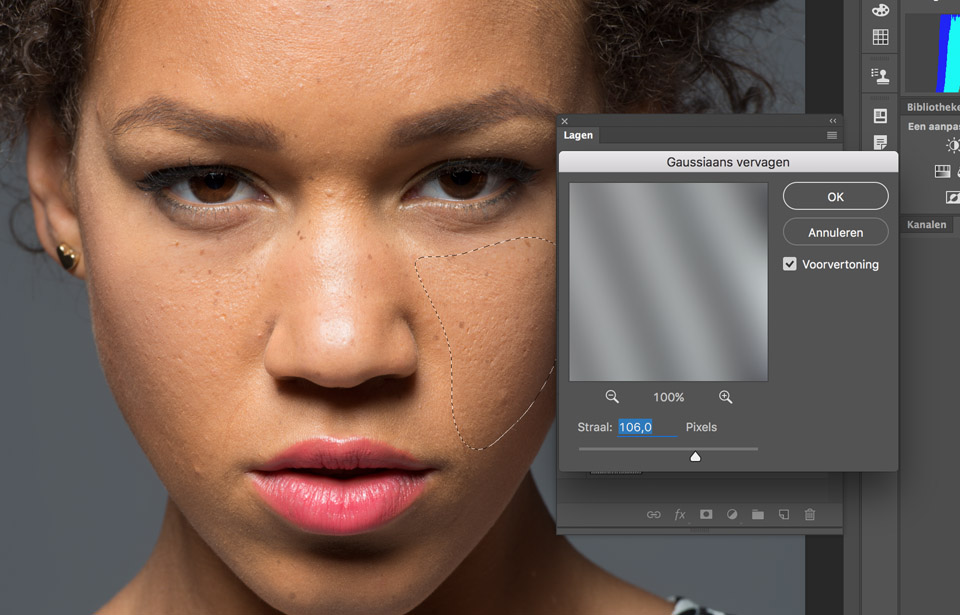This screenshot has height=615, width=960.
Task: Switch to the Bibliotheken tab
Action: pos(932,107)
